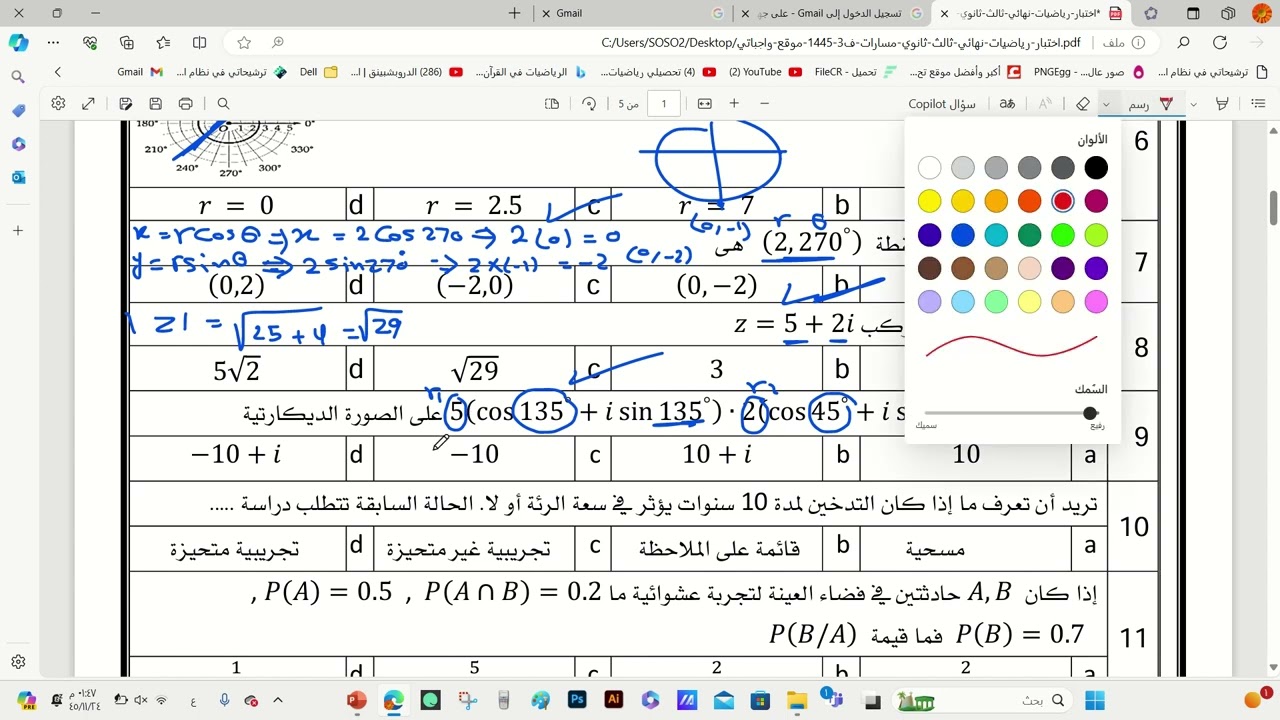Click the translate icon in PDF toolbar

1007,104
